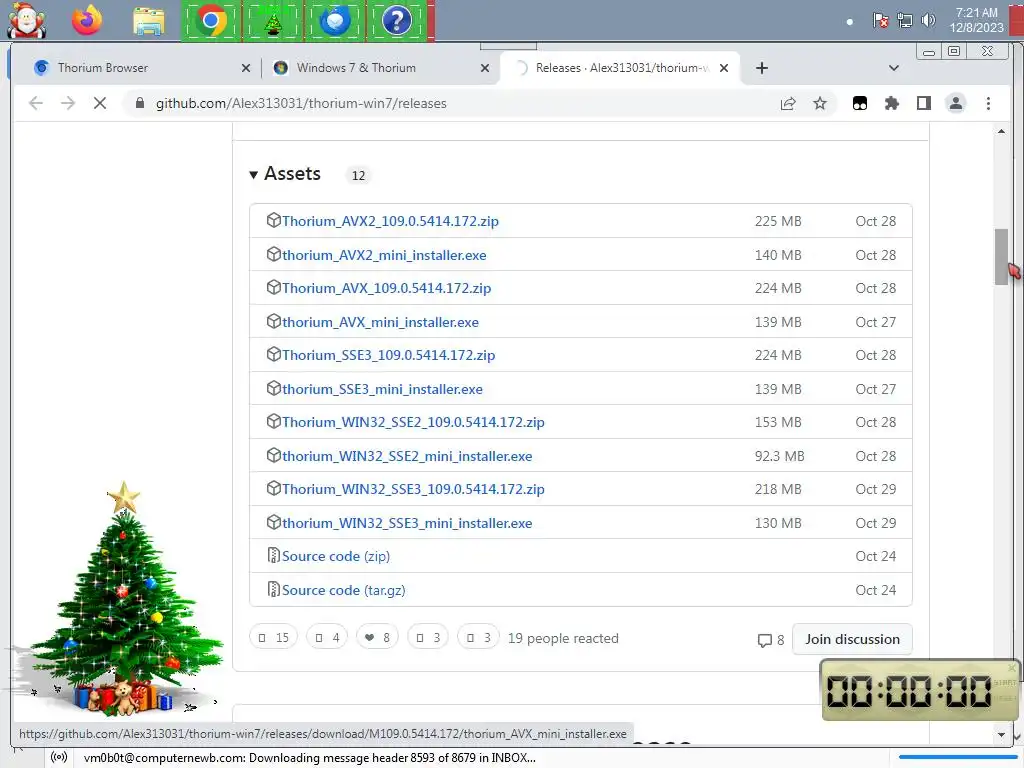Screen dimensions: 1024x768
Task: Click the black extension icon beside the star
Action: [x=860, y=103]
